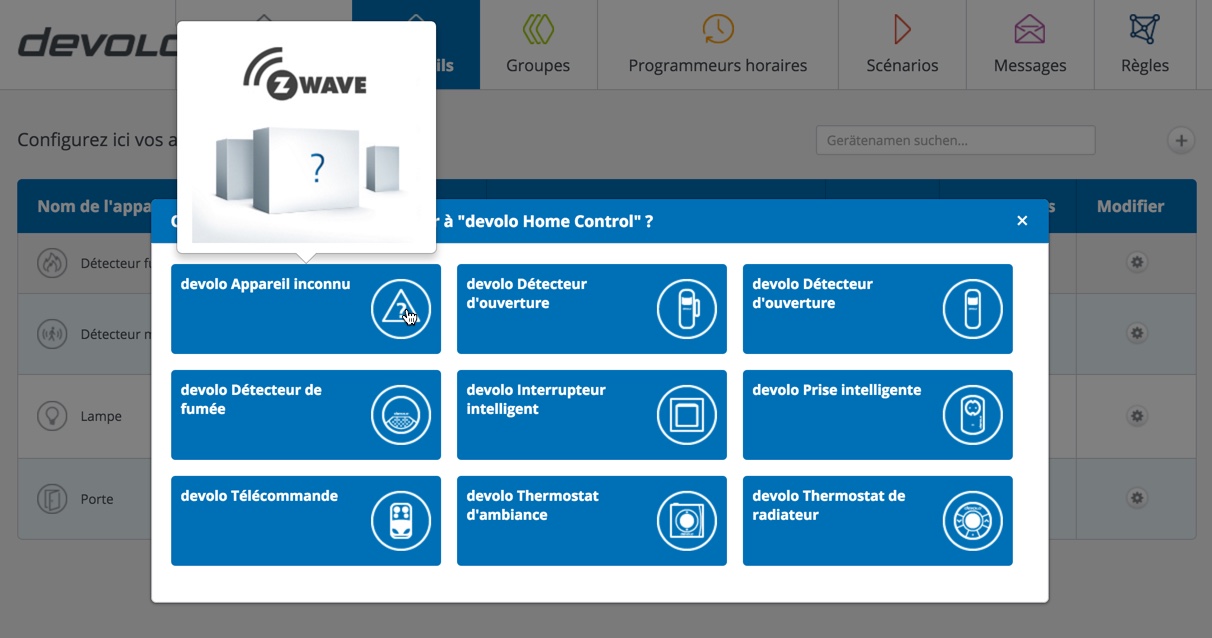Add a devolo Prise intelligente device

877,414
